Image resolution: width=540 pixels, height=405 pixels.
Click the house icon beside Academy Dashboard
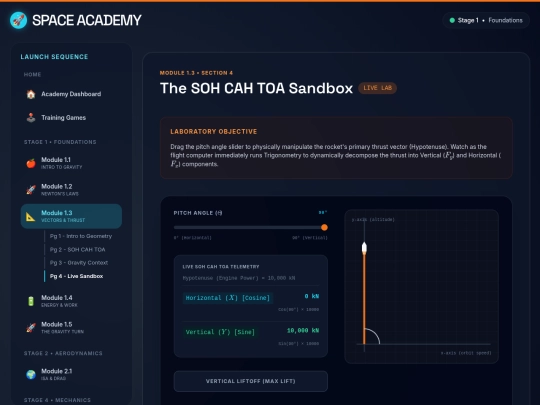(31, 94)
